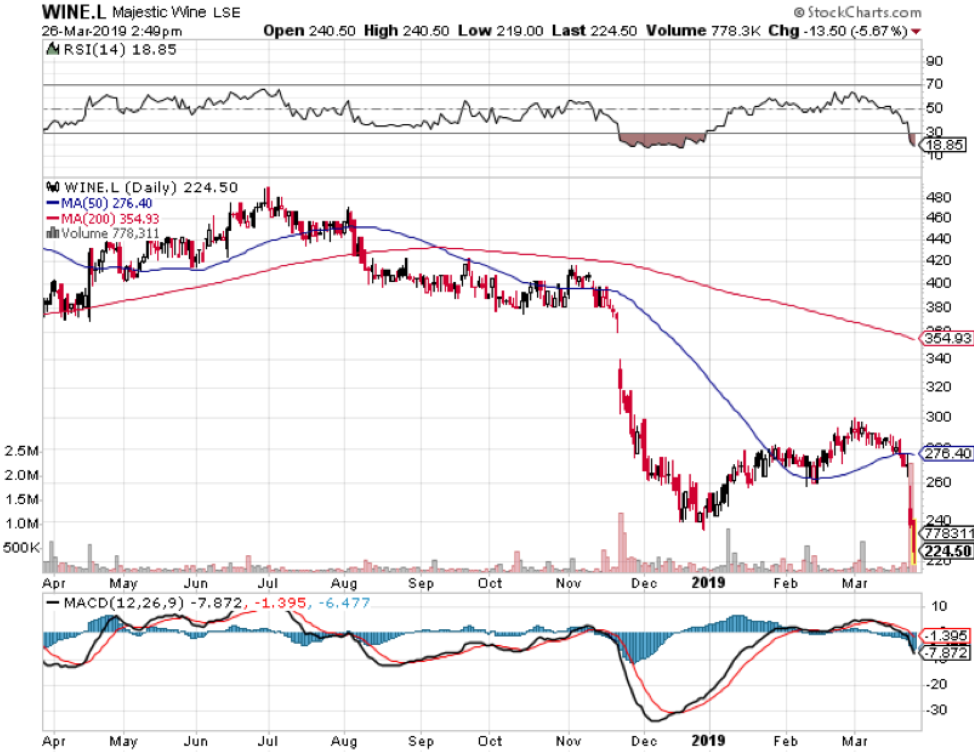The image size is (974, 752).
Task: Click the 224.50 last price tag
Action: [x=945, y=550]
